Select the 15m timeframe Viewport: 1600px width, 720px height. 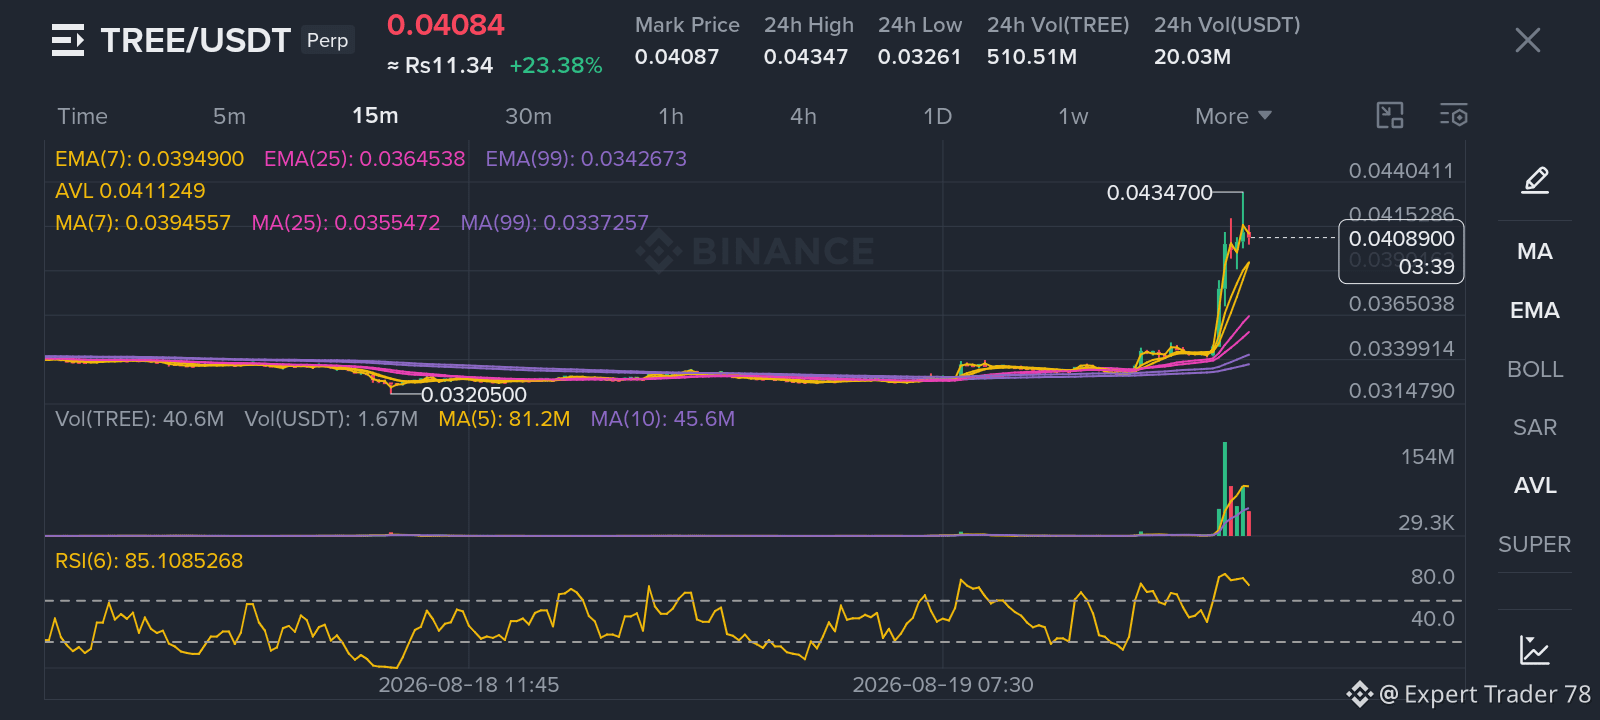[x=375, y=116]
